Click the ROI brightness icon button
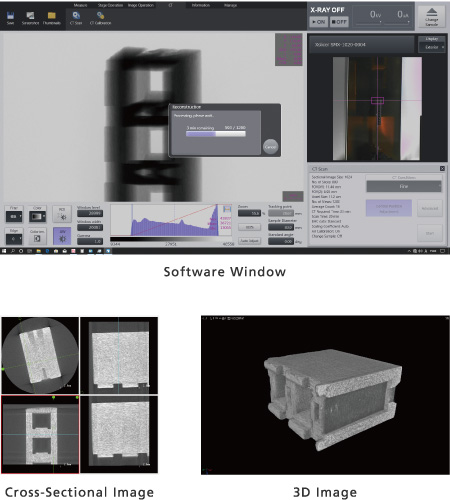 click(x=62, y=214)
